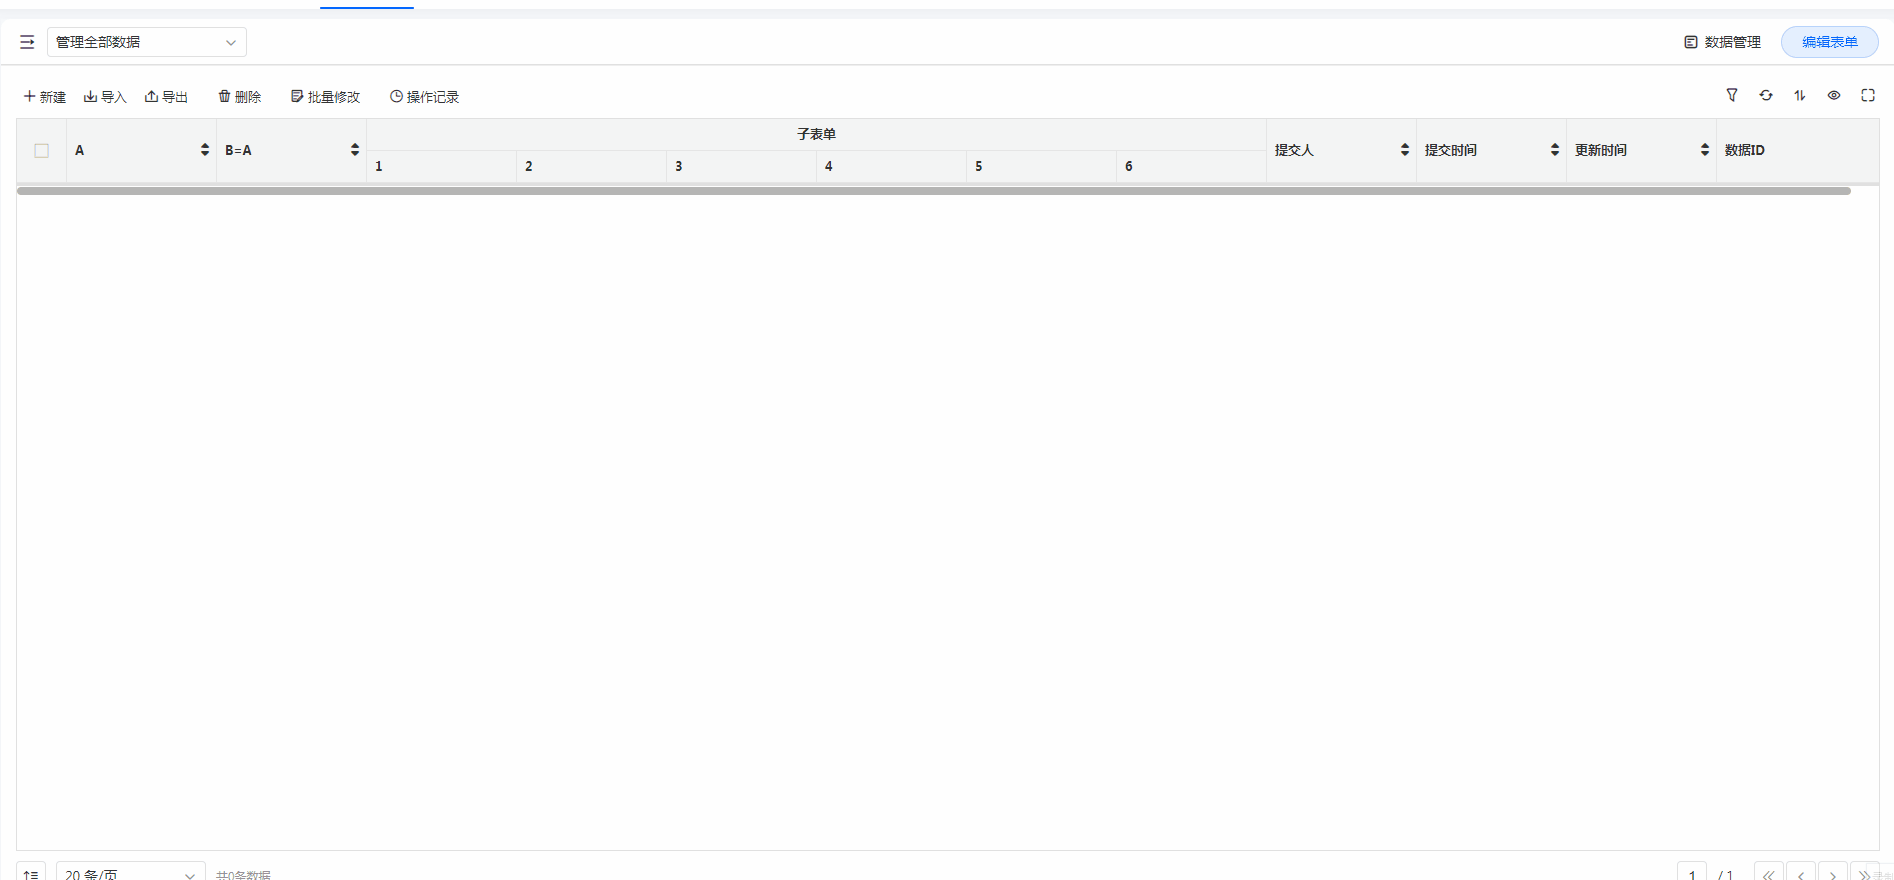Enter fullscreen with the expand icon
Screen dimensions: 1894x880
tap(1867, 96)
